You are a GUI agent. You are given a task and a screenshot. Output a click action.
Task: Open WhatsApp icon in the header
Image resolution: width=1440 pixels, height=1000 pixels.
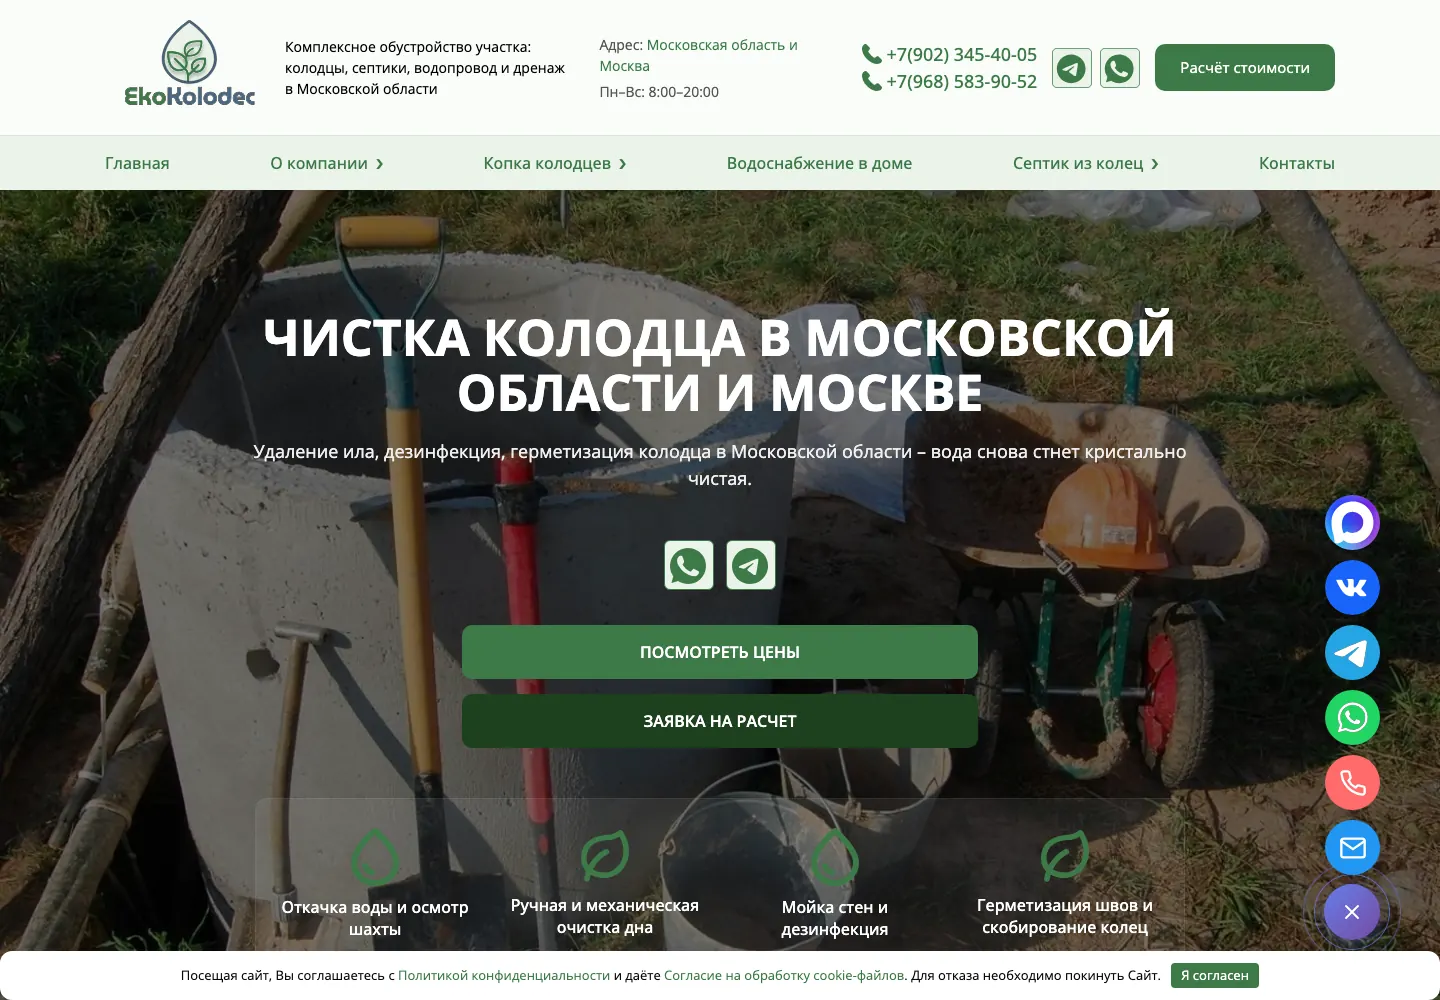(x=1120, y=68)
